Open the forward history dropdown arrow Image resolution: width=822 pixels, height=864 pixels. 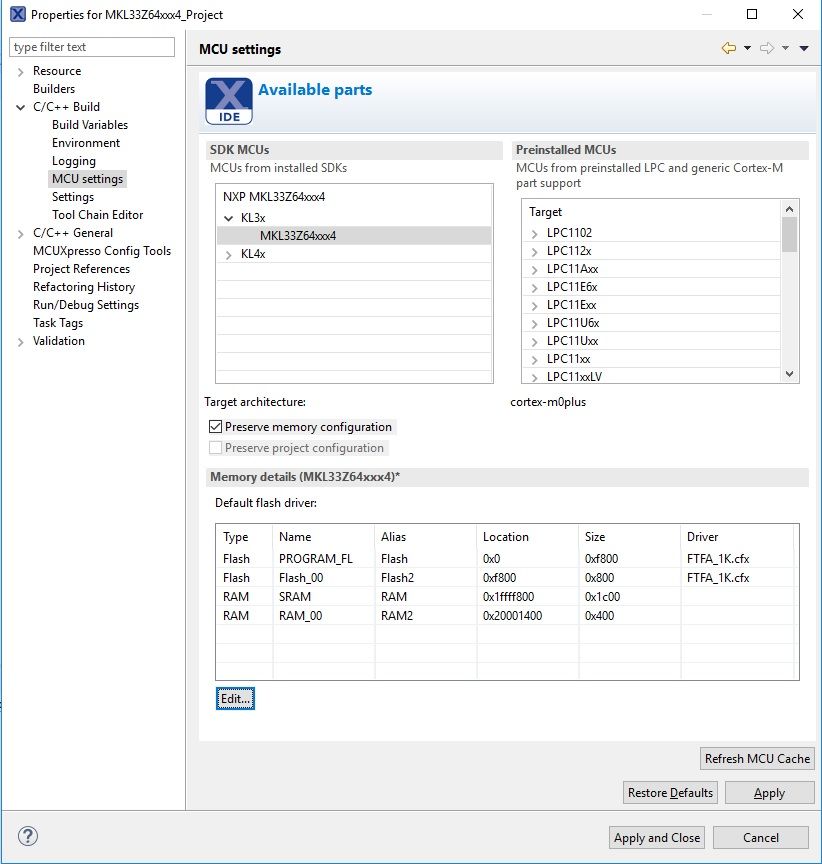tap(786, 48)
